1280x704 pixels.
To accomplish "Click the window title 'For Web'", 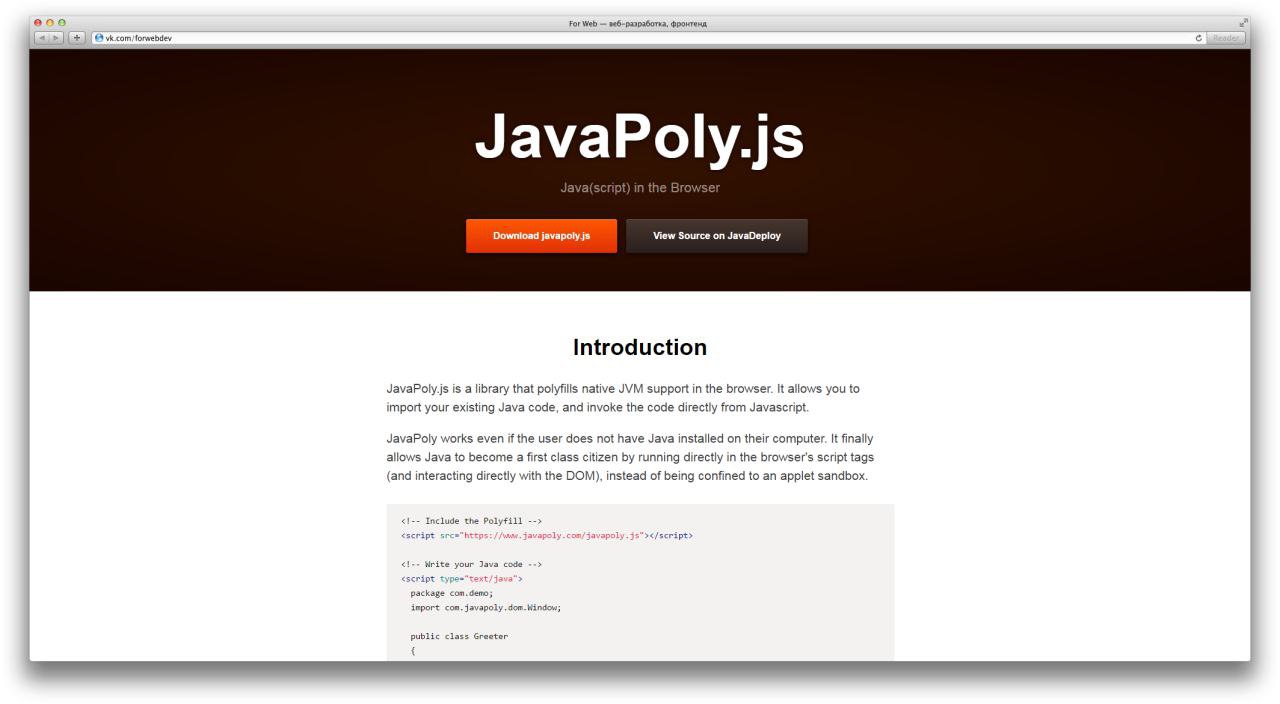I will (640, 23).
